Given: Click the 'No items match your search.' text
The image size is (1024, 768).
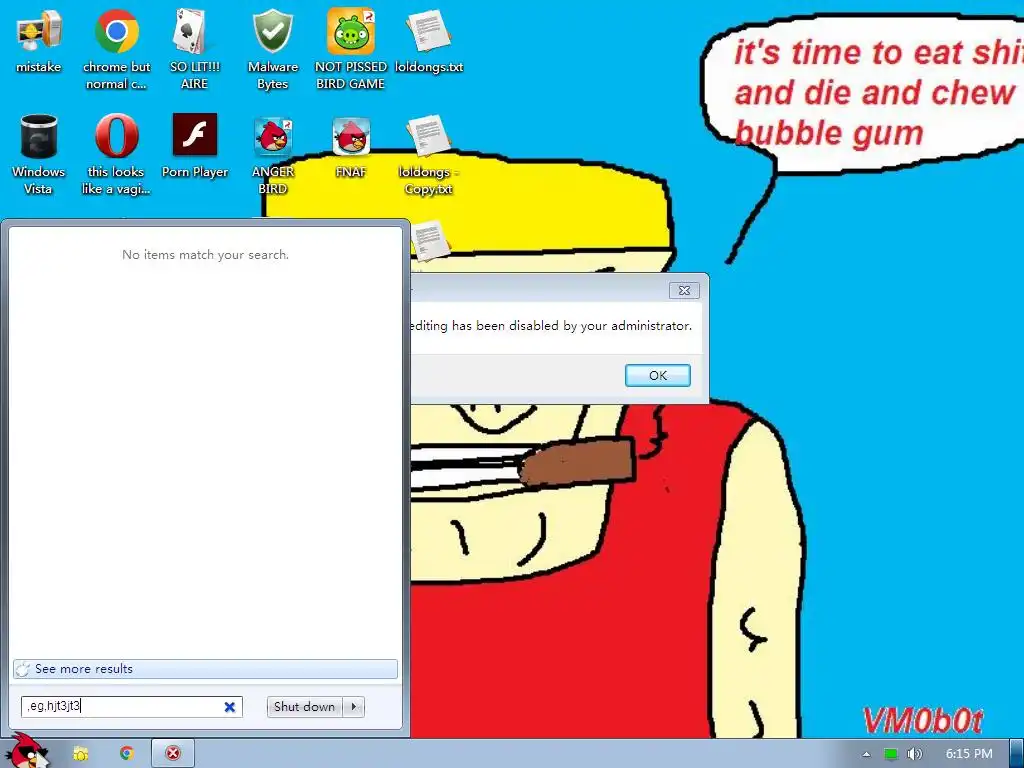Looking at the screenshot, I should pos(205,255).
